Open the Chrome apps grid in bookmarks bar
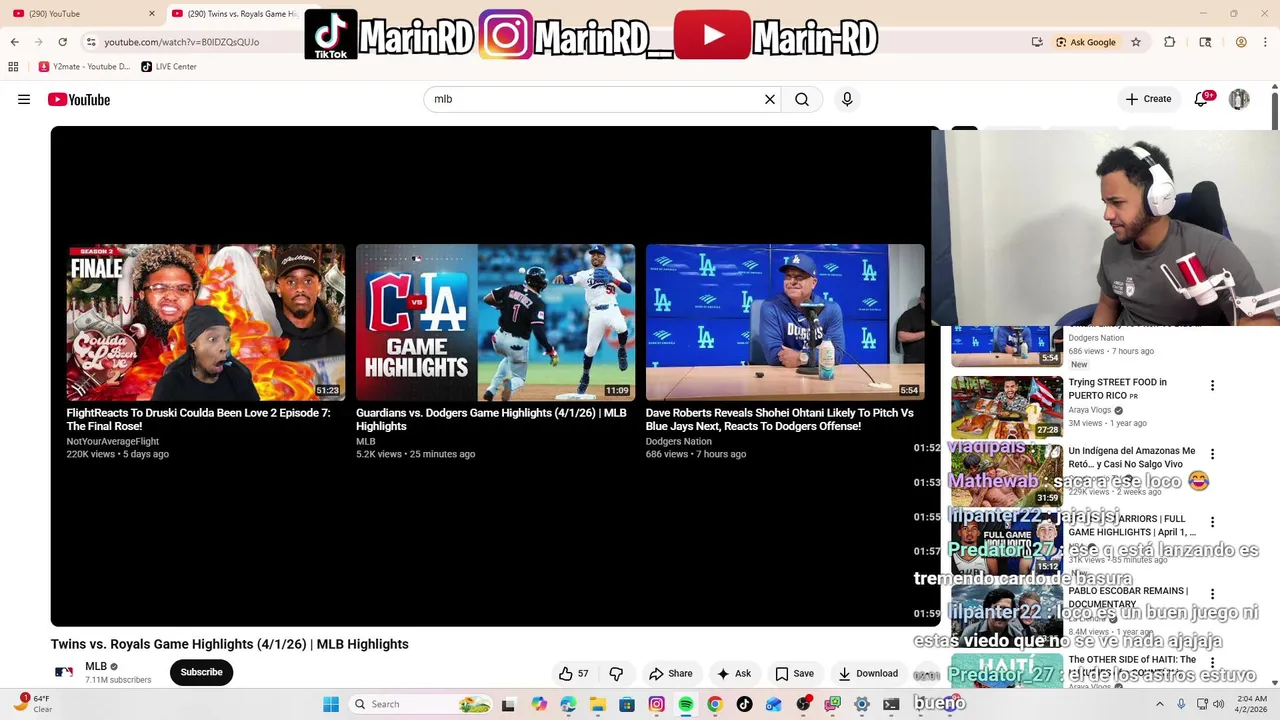Image resolution: width=1280 pixels, height=720 pixels. [x=13, y=67]
